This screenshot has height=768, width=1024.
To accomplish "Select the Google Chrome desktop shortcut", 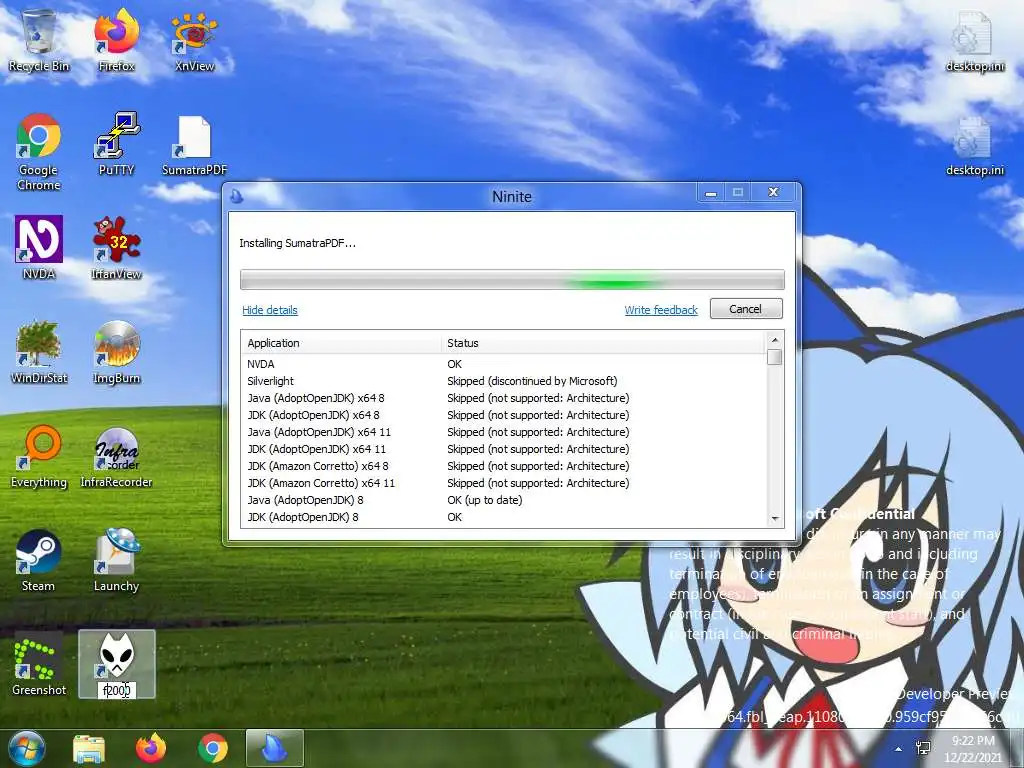I will click(39, 152).
